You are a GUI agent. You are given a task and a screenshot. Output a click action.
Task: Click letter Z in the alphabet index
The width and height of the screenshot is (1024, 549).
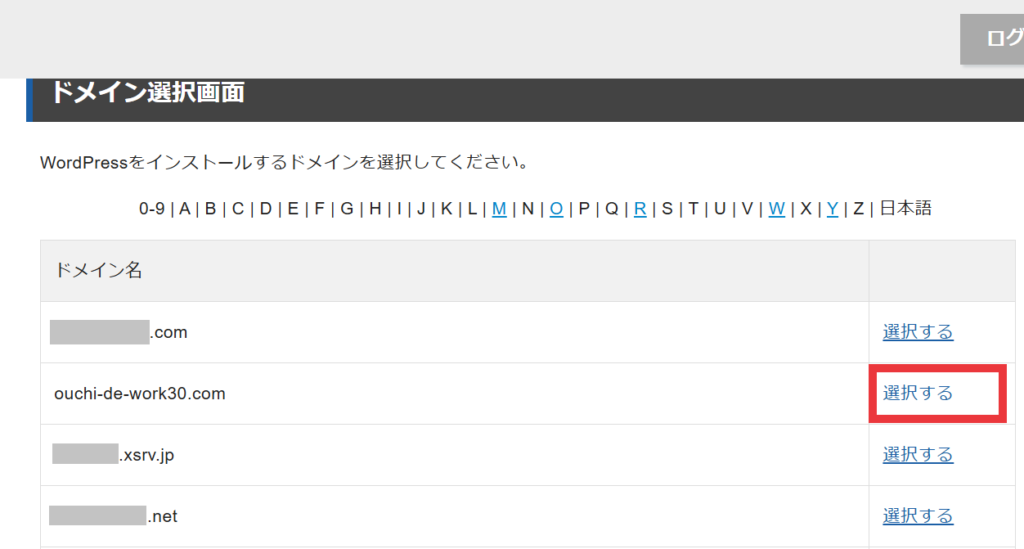pyautogui.click(x=858, y=209)
